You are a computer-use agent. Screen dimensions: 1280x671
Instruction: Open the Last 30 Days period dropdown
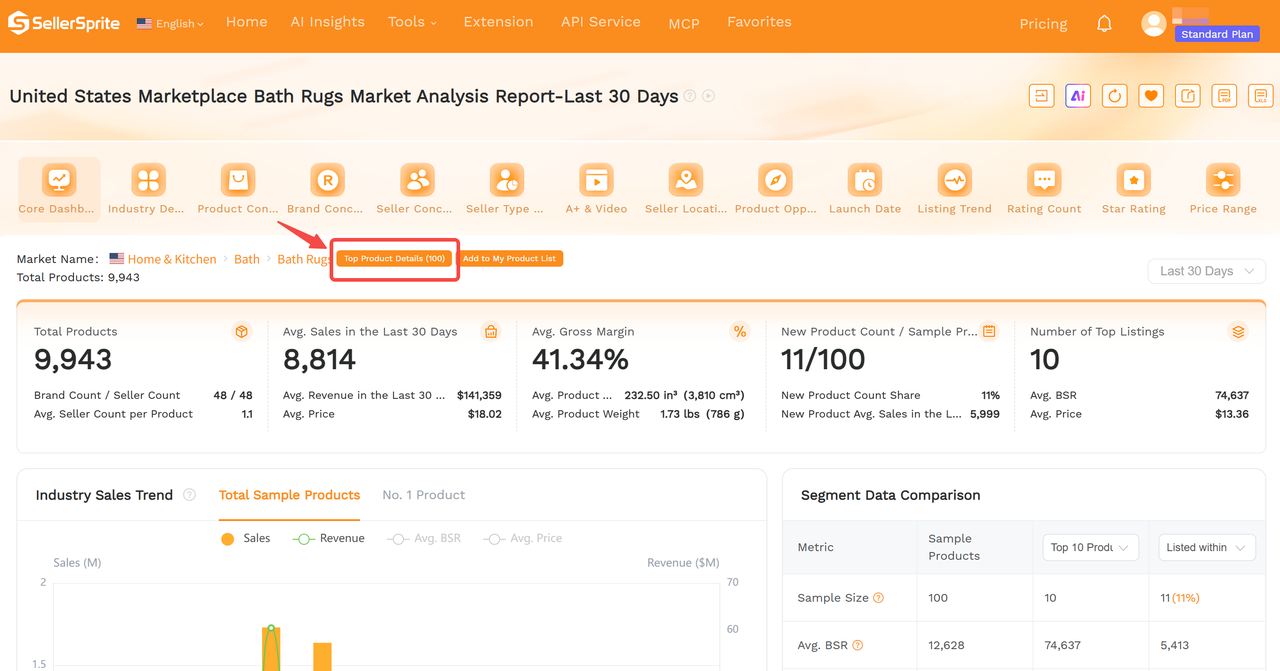pyautogui.click(x=1206, y=271)
